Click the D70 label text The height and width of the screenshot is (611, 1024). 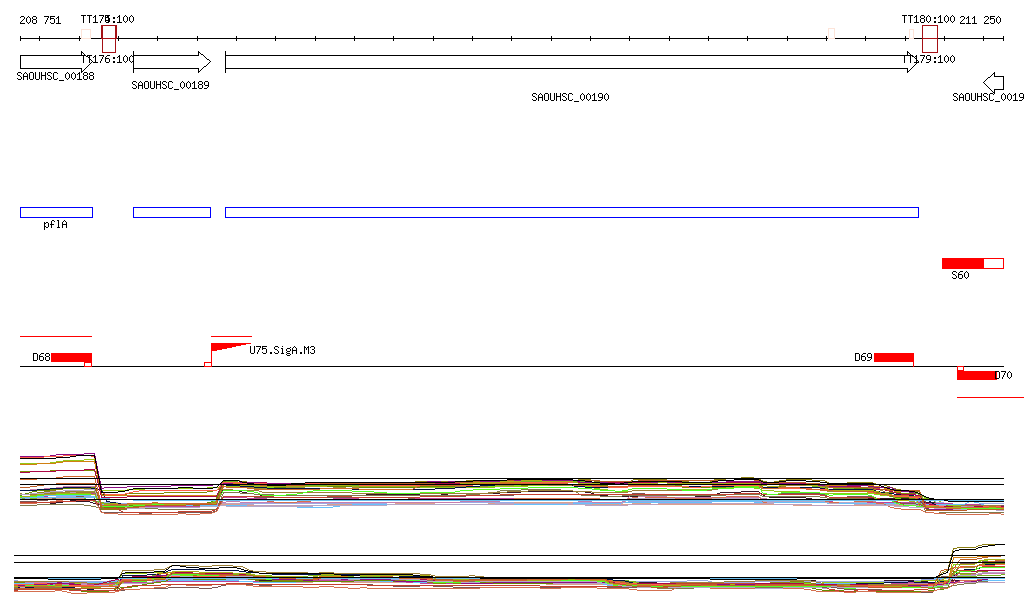pyautogui.click(x=1004, y=375)
